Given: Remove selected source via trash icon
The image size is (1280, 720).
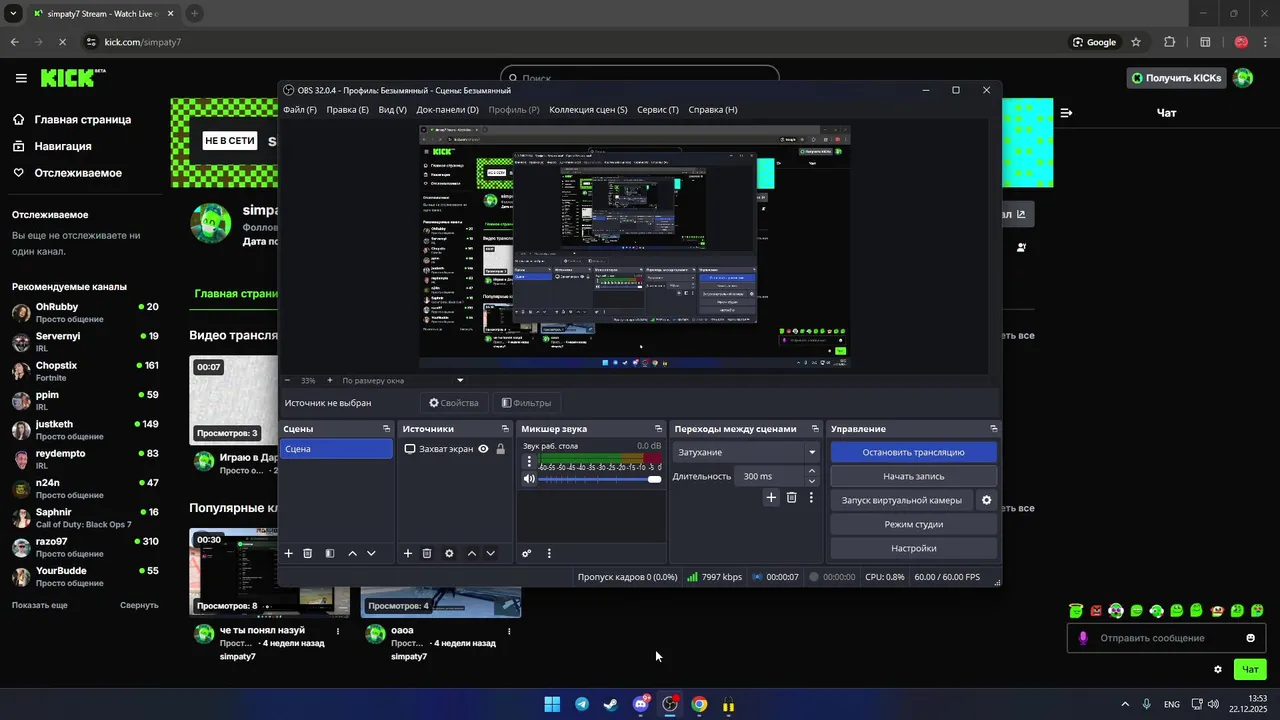Looking at the screenshot, I should click(x=427, y=553).
